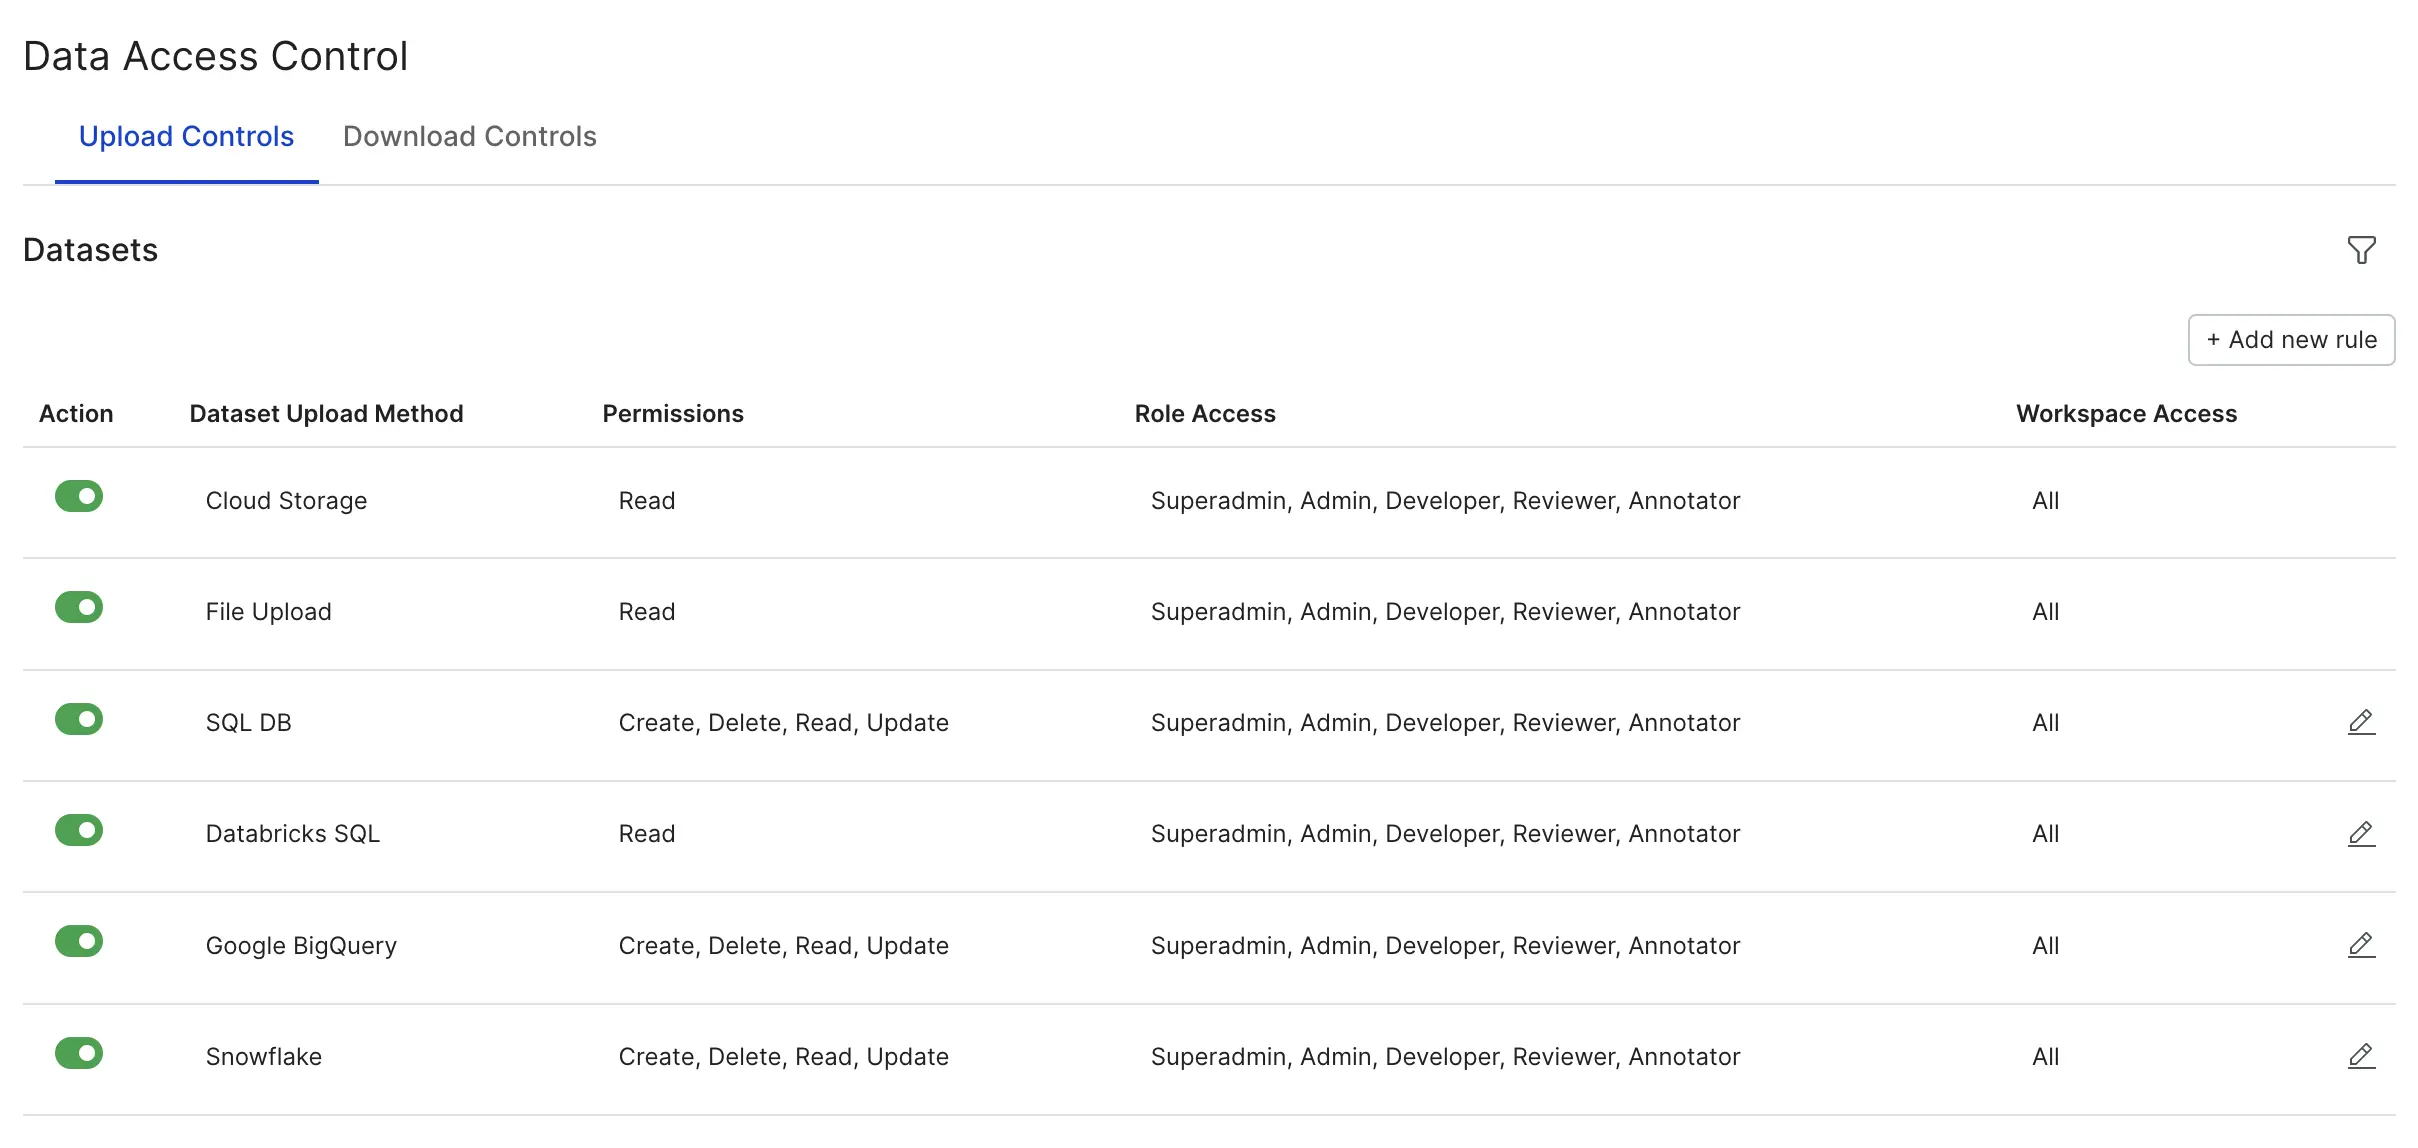Edit the Snowflake rule
This screenshot has height=1148, width=2418.
coord(2361,1056)
